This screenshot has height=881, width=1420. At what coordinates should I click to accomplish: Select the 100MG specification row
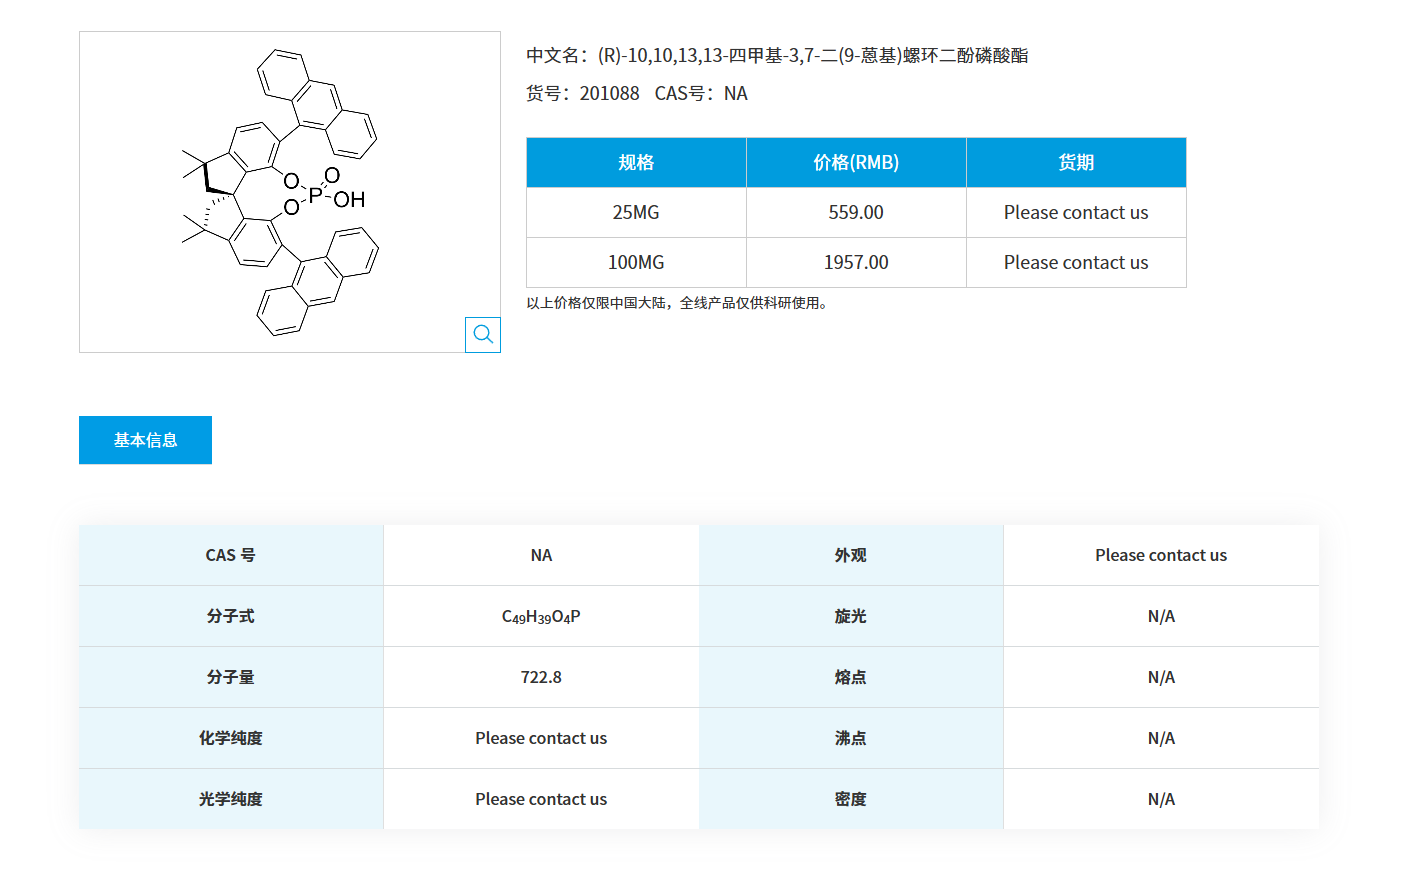pos(635,262)
